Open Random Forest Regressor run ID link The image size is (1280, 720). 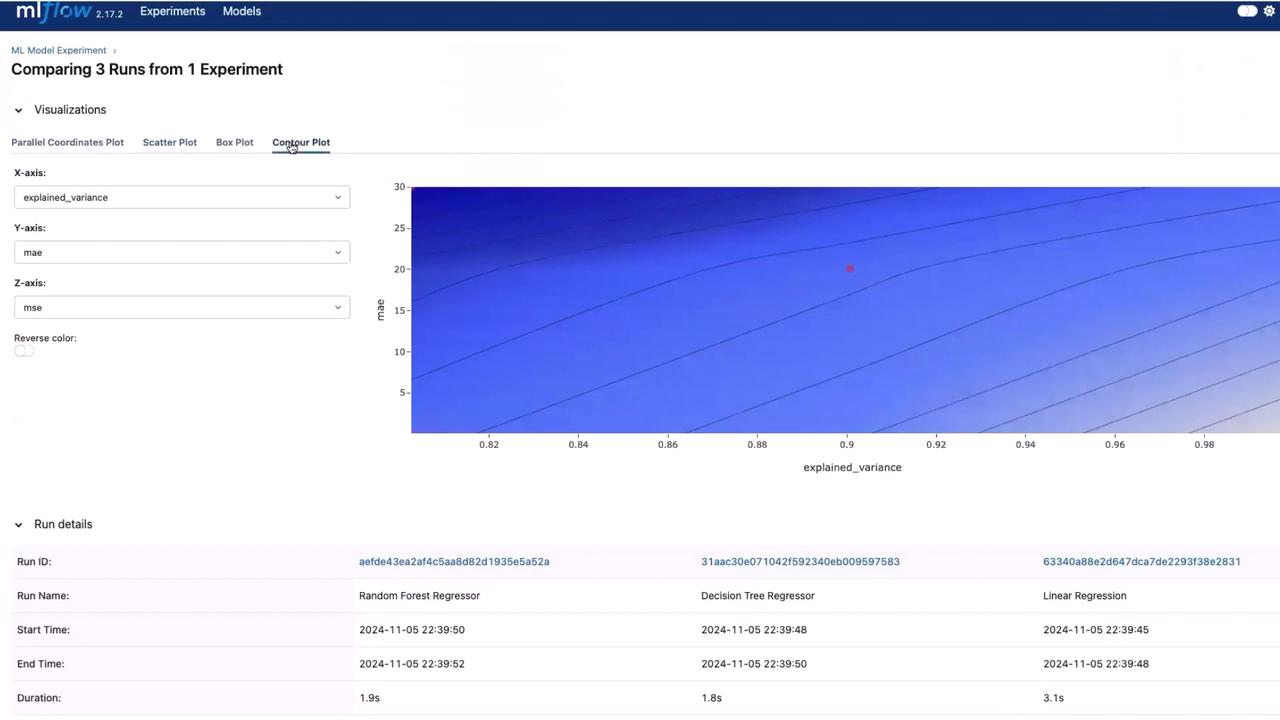[454, 561]
